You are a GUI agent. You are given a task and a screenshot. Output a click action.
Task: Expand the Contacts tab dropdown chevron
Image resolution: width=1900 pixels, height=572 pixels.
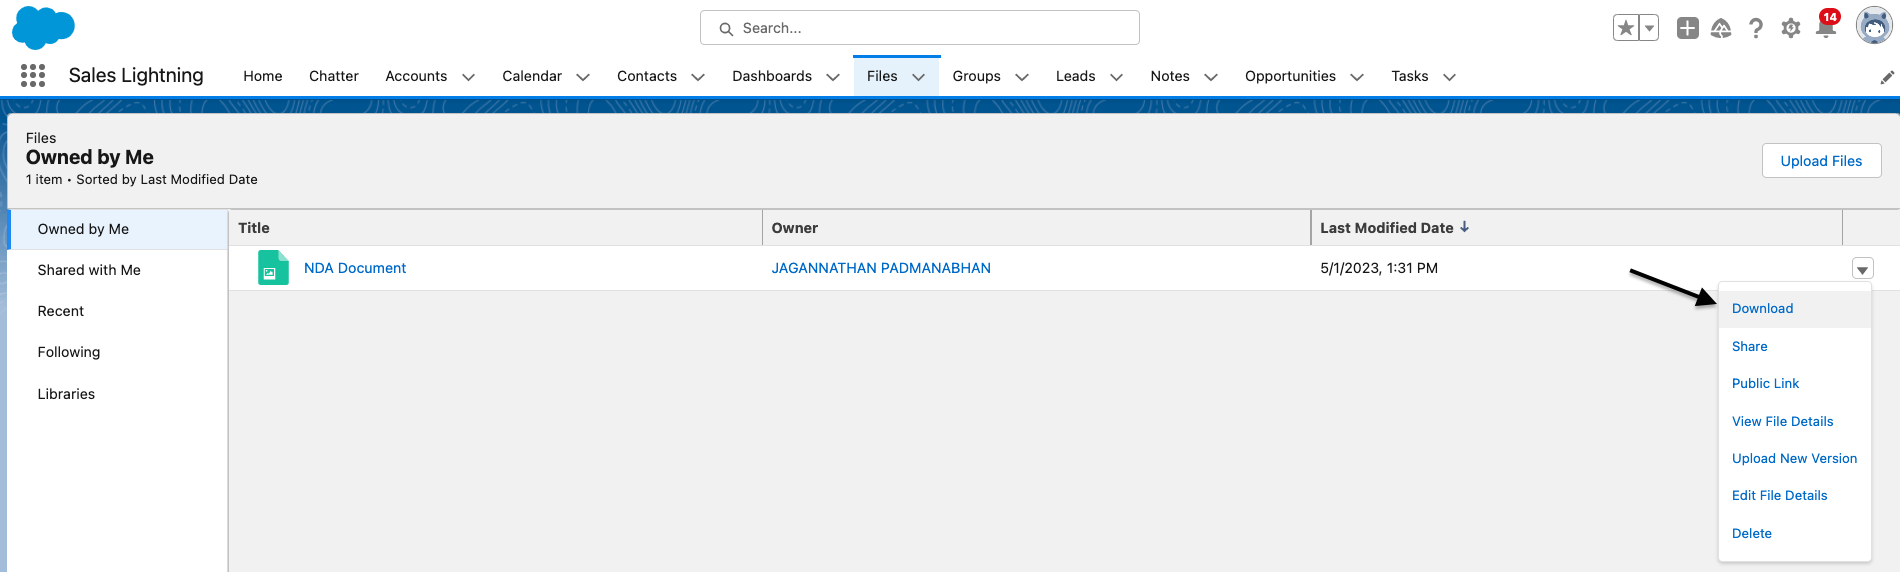click(x=698, y=77)
